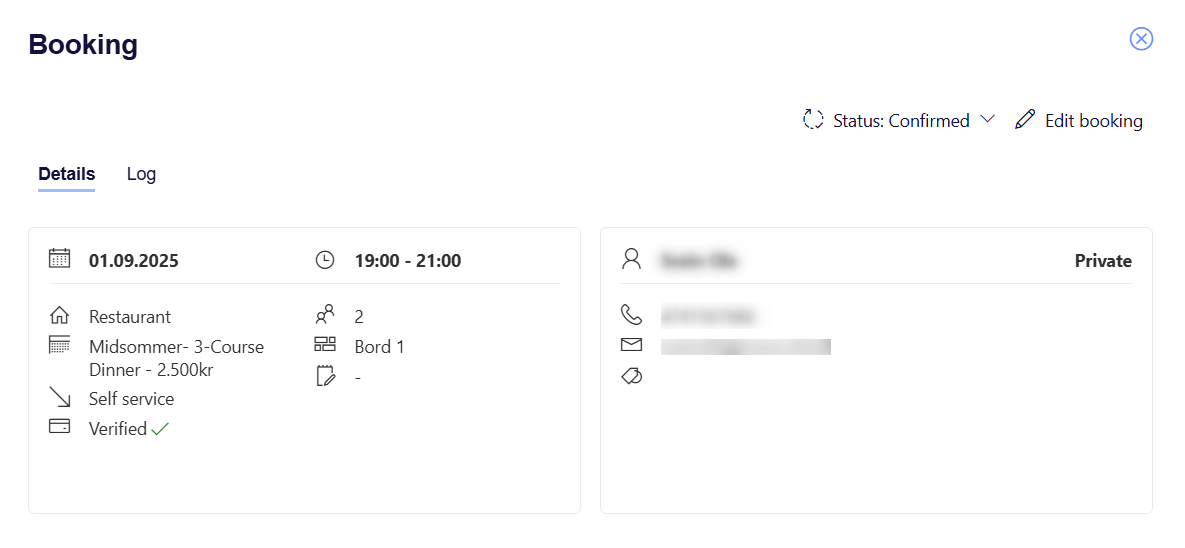Click the green Verified checkmark

tap(160, 429)
